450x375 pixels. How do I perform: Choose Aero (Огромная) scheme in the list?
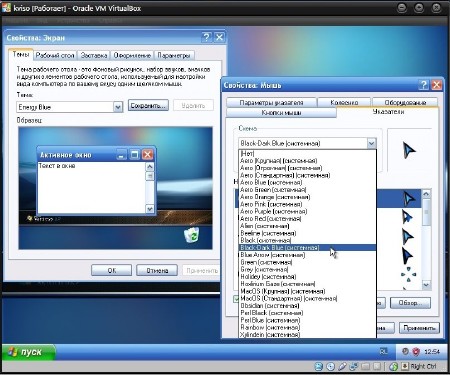click(x=307, y=168)
